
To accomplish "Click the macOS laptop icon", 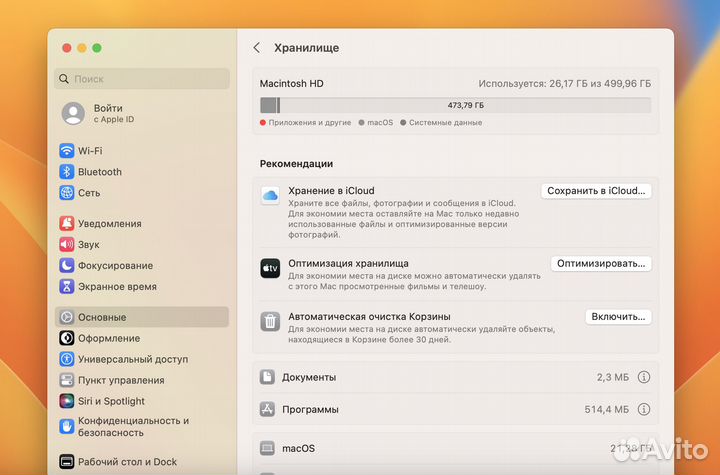I will [x=267, y=448].
